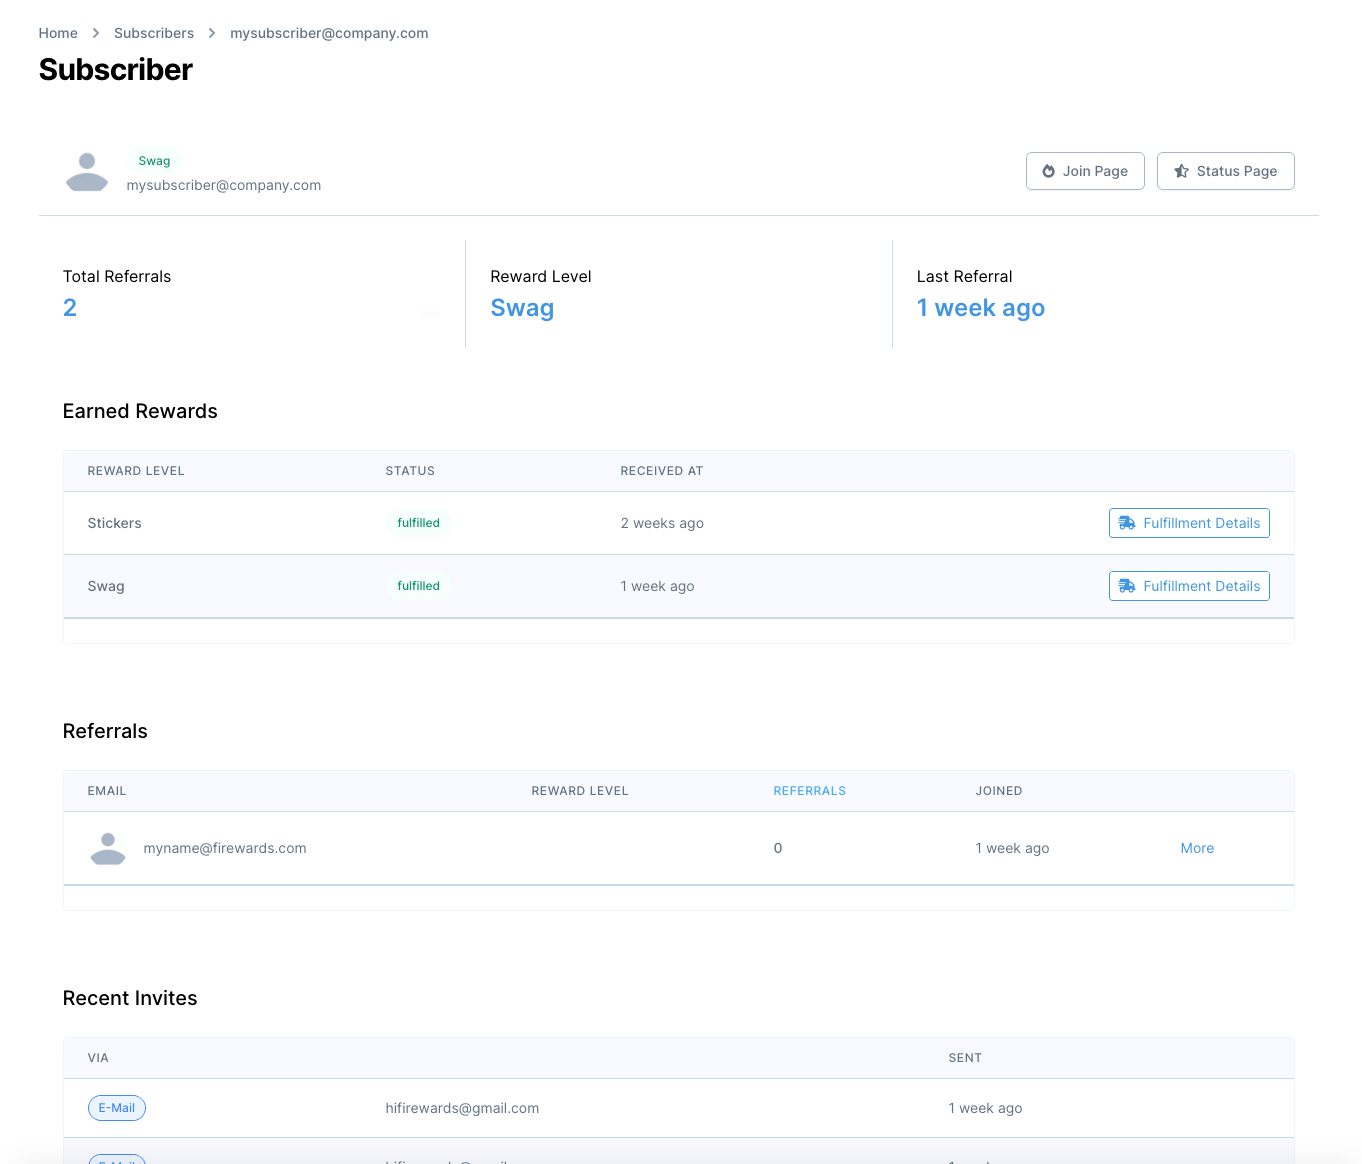Click the fulfilled status badge for Stickers
1362x1164 pixels.
point(418,523)
